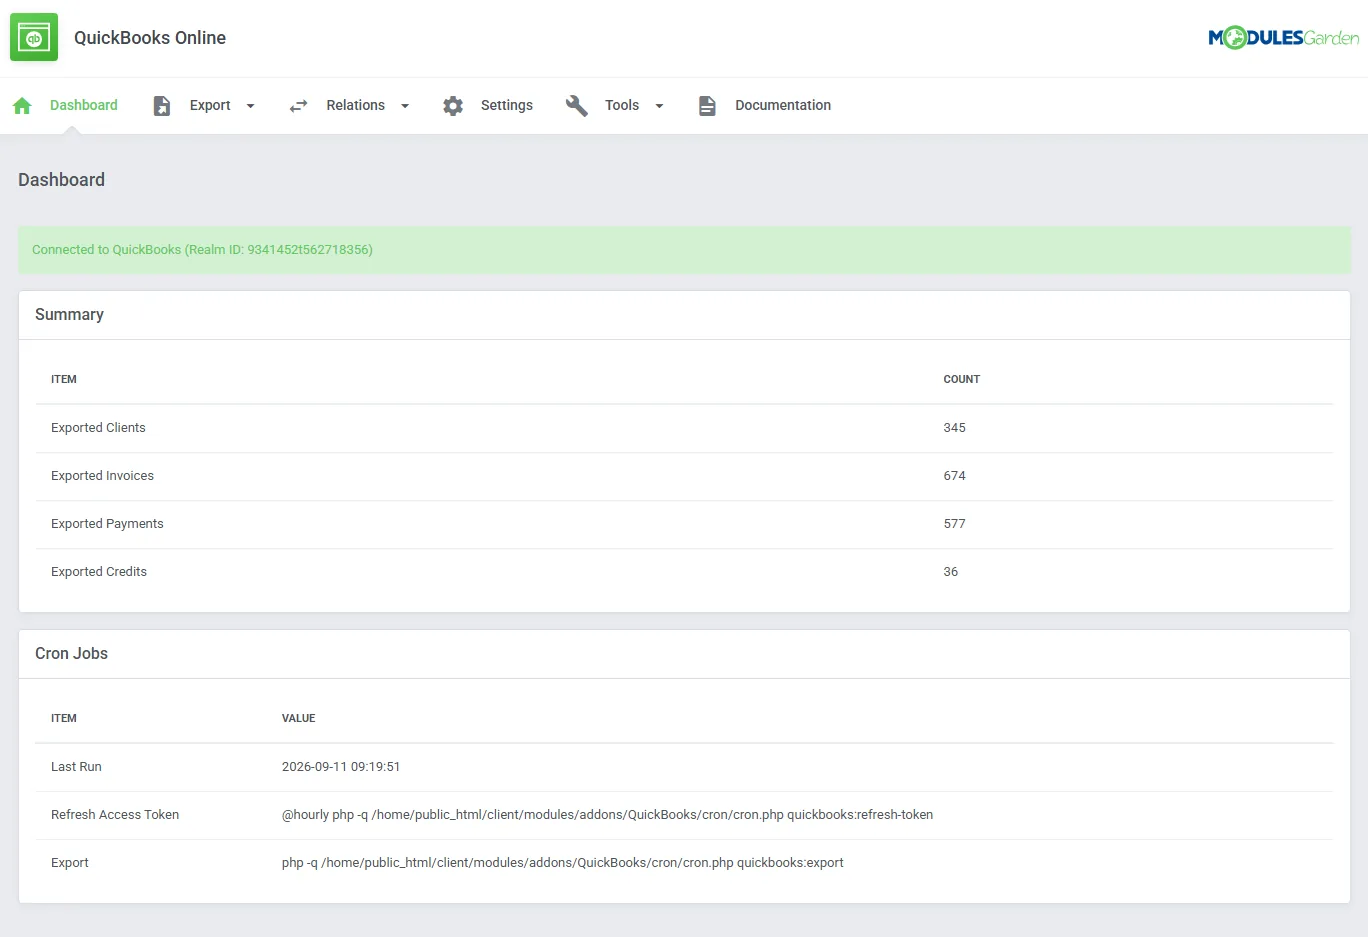Select the Export row label in Cron Jobs

point(70,863)
